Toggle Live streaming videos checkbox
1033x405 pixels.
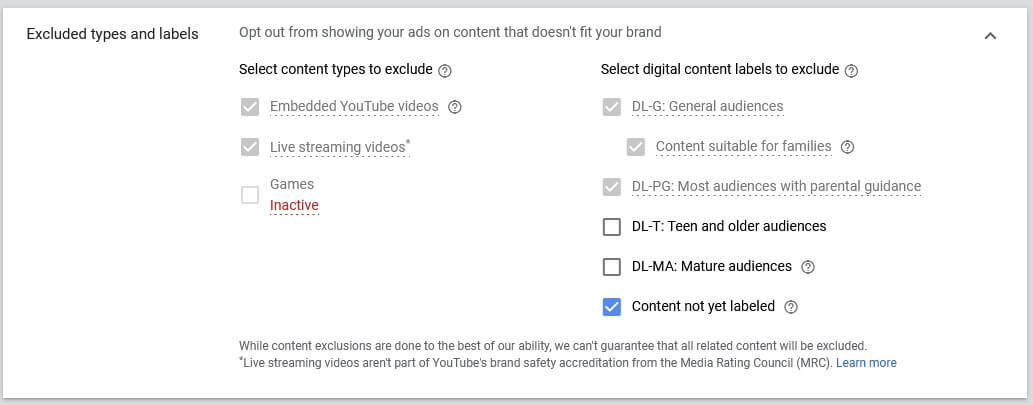click(x=250, y=147)
